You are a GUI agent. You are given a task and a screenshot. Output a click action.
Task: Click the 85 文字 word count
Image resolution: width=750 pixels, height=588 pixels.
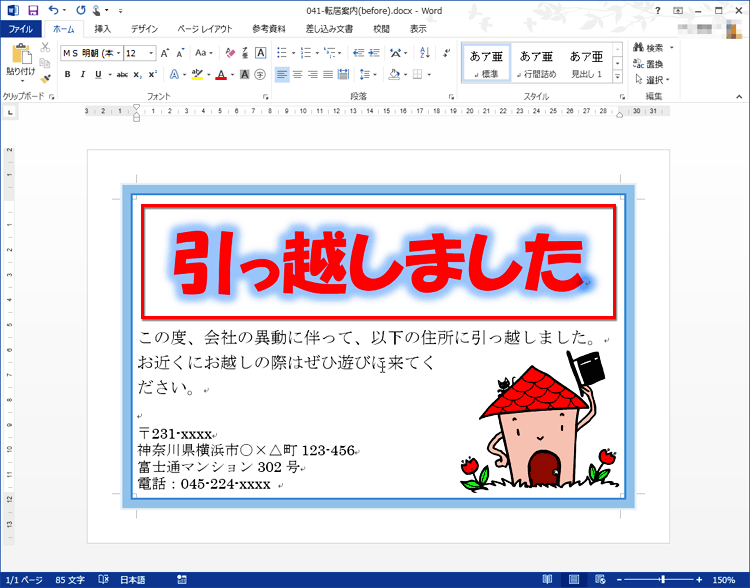(x=70, y=579)
